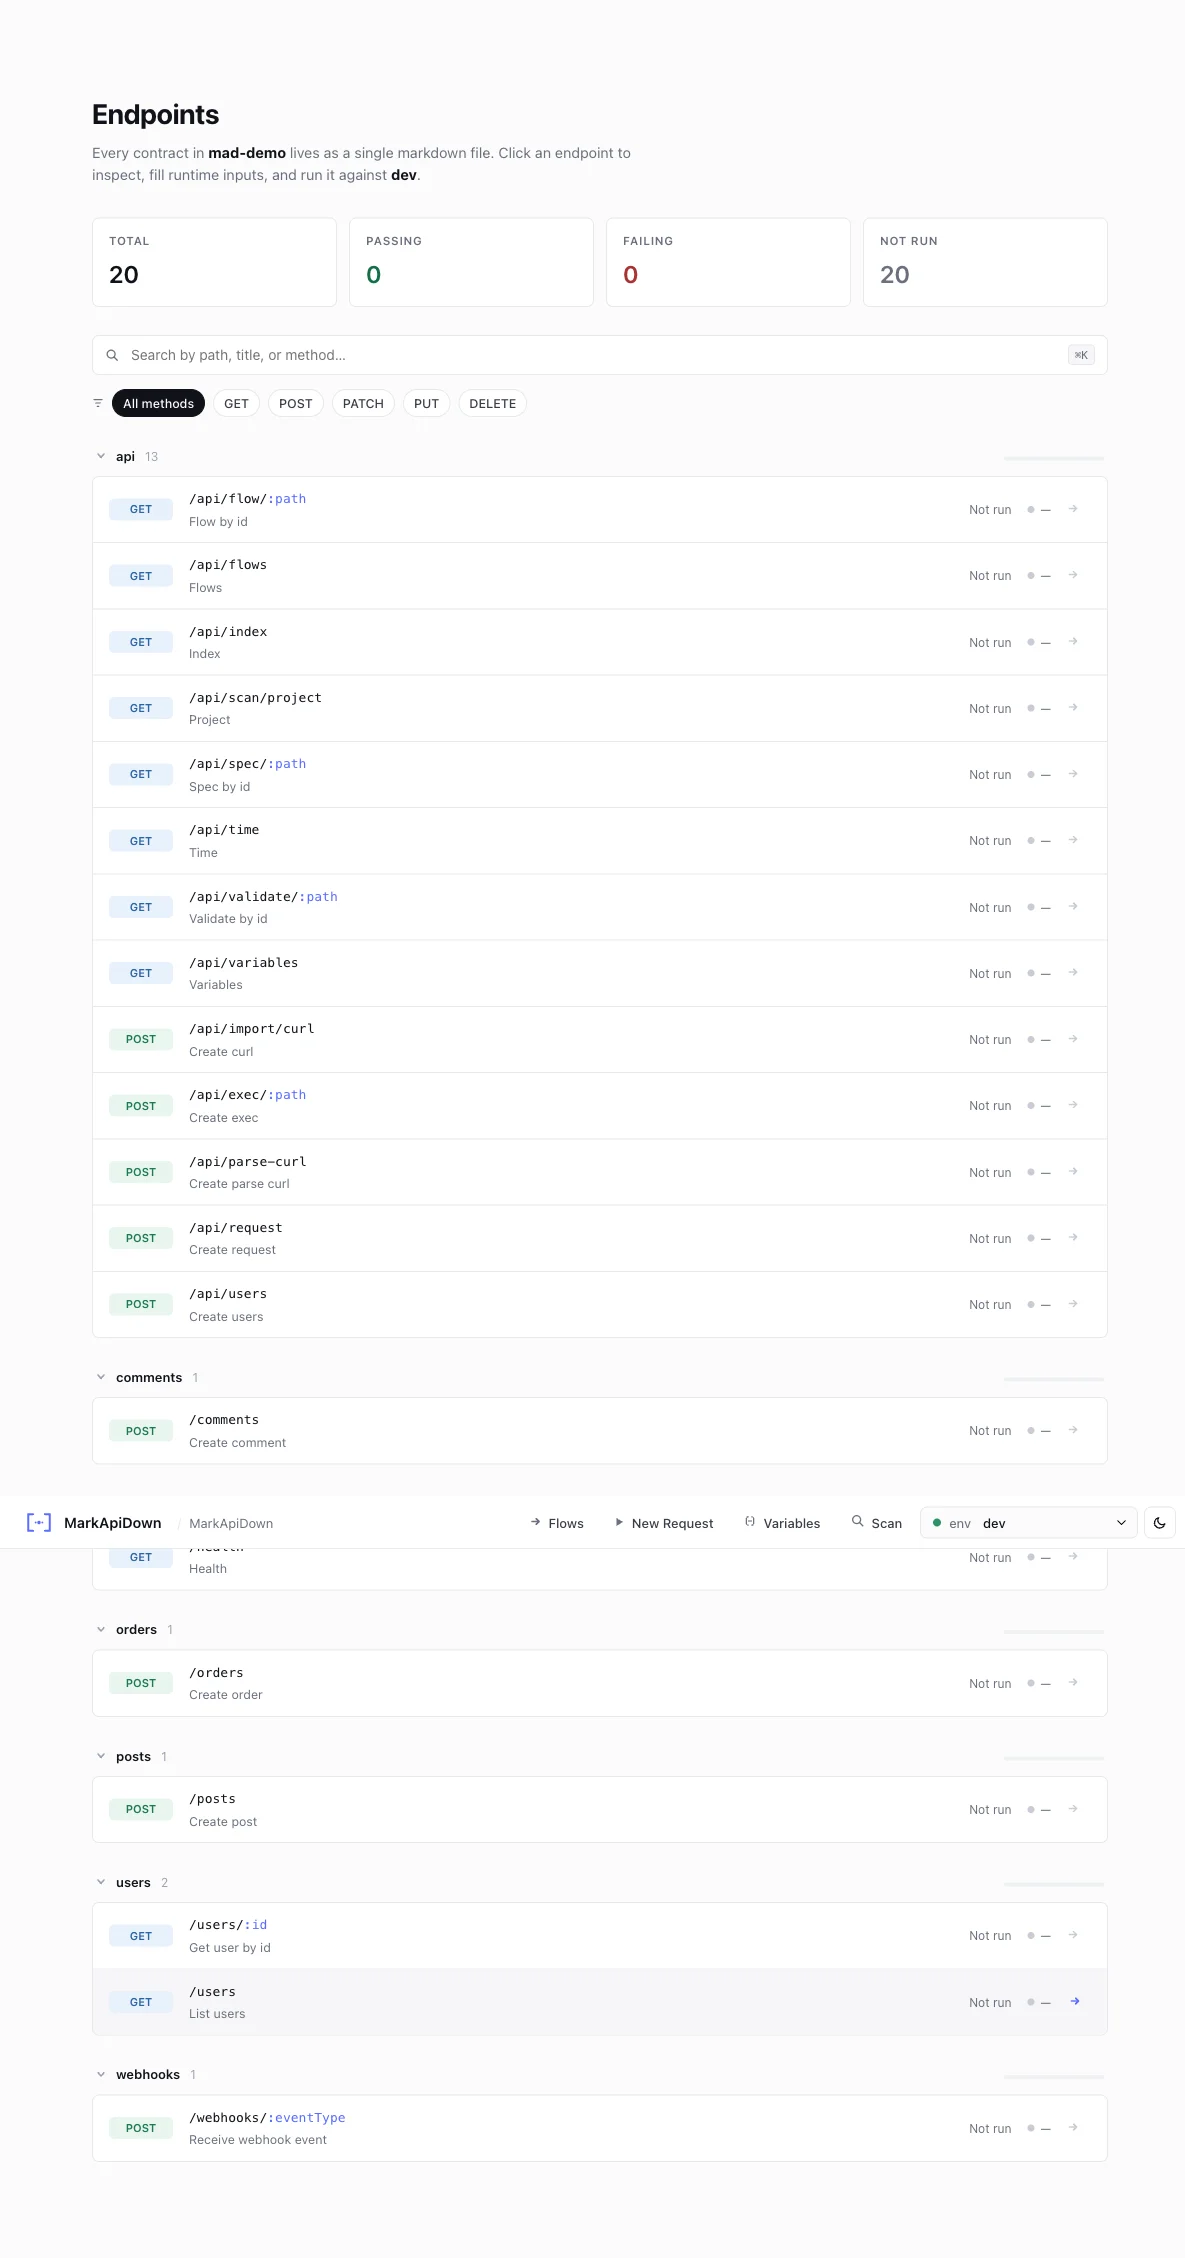Open the Flows page from the navbar

557,1523
